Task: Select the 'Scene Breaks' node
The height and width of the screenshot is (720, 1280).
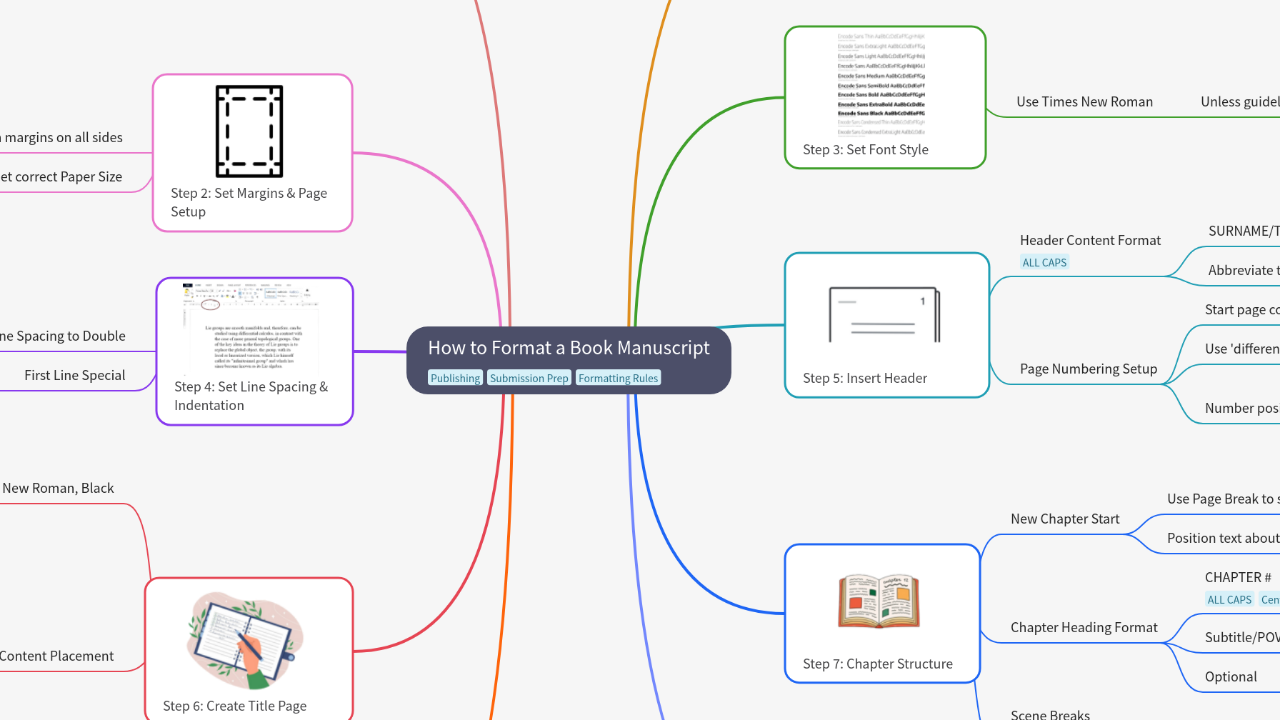Action: point(1049,714)
